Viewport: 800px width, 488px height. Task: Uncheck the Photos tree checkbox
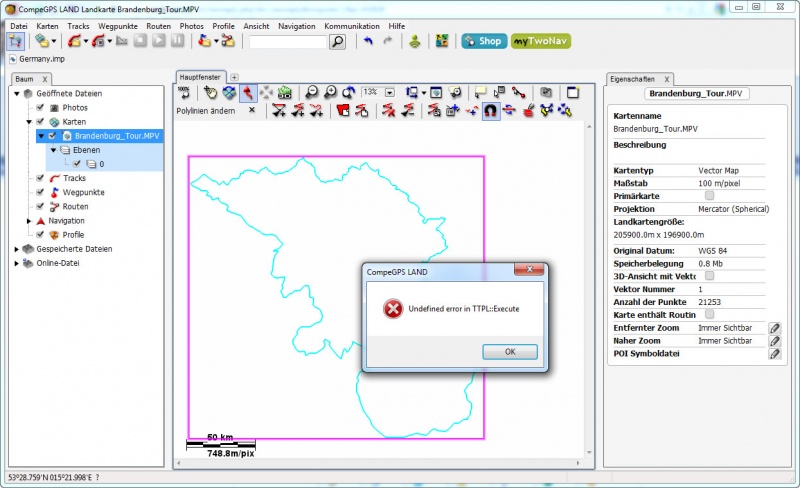click(x=40, y=107)
